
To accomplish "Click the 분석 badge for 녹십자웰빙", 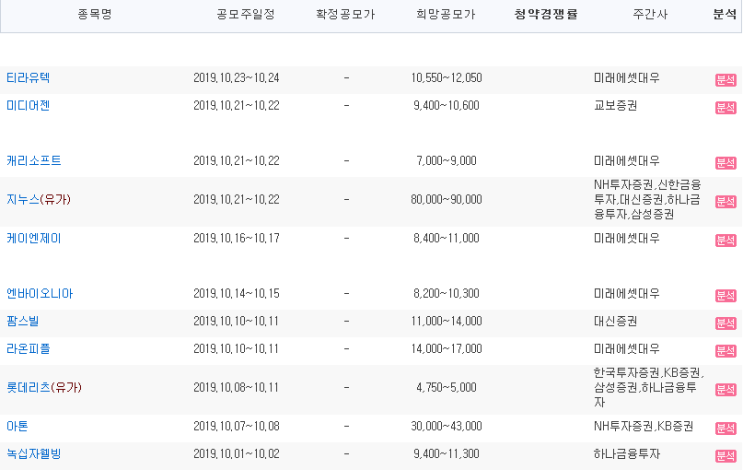I will (x=725, y=456).
